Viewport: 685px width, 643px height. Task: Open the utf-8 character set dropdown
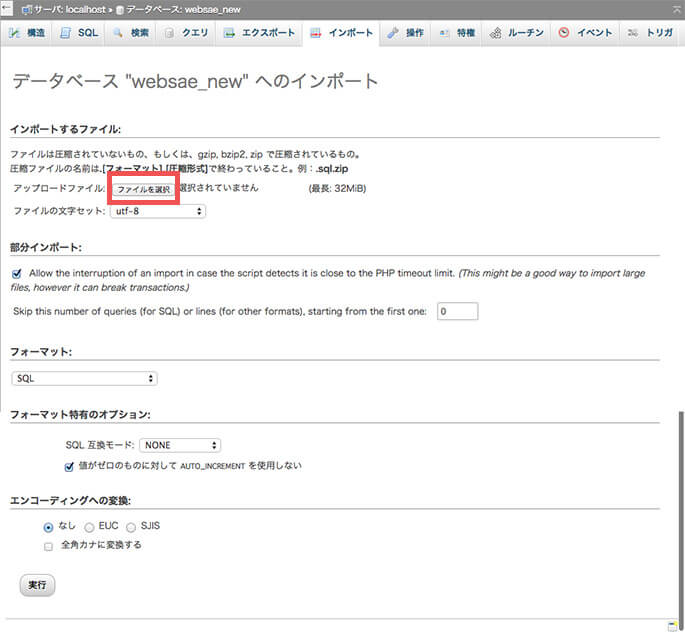pos(156,211)
